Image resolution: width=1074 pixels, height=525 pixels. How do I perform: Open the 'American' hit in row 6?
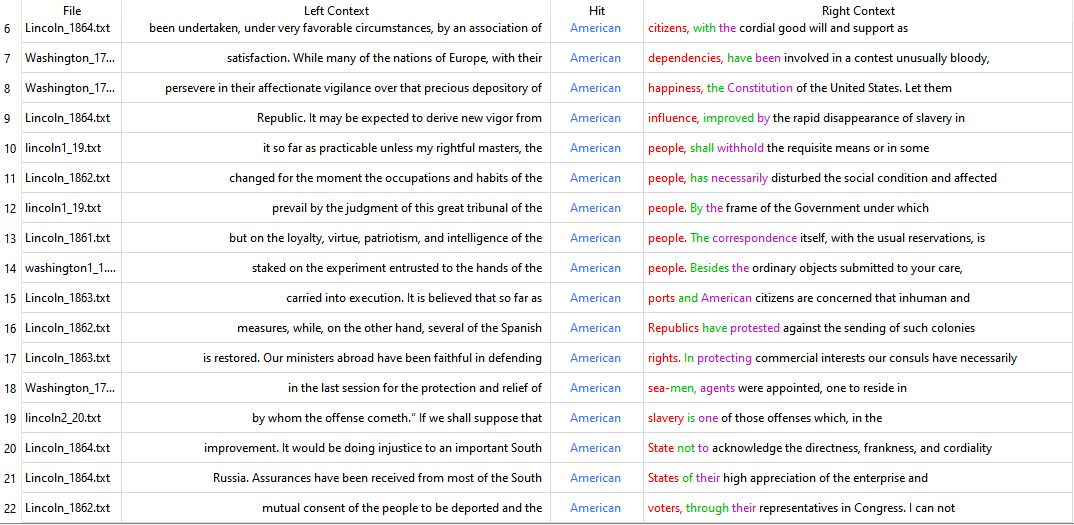(595, 28)
